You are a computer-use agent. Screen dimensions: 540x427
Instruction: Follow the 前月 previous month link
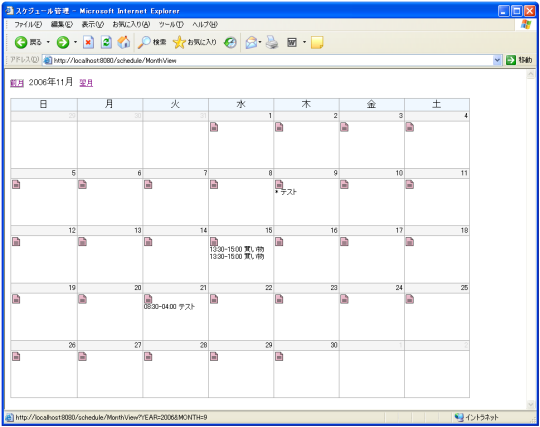point(17,83)
